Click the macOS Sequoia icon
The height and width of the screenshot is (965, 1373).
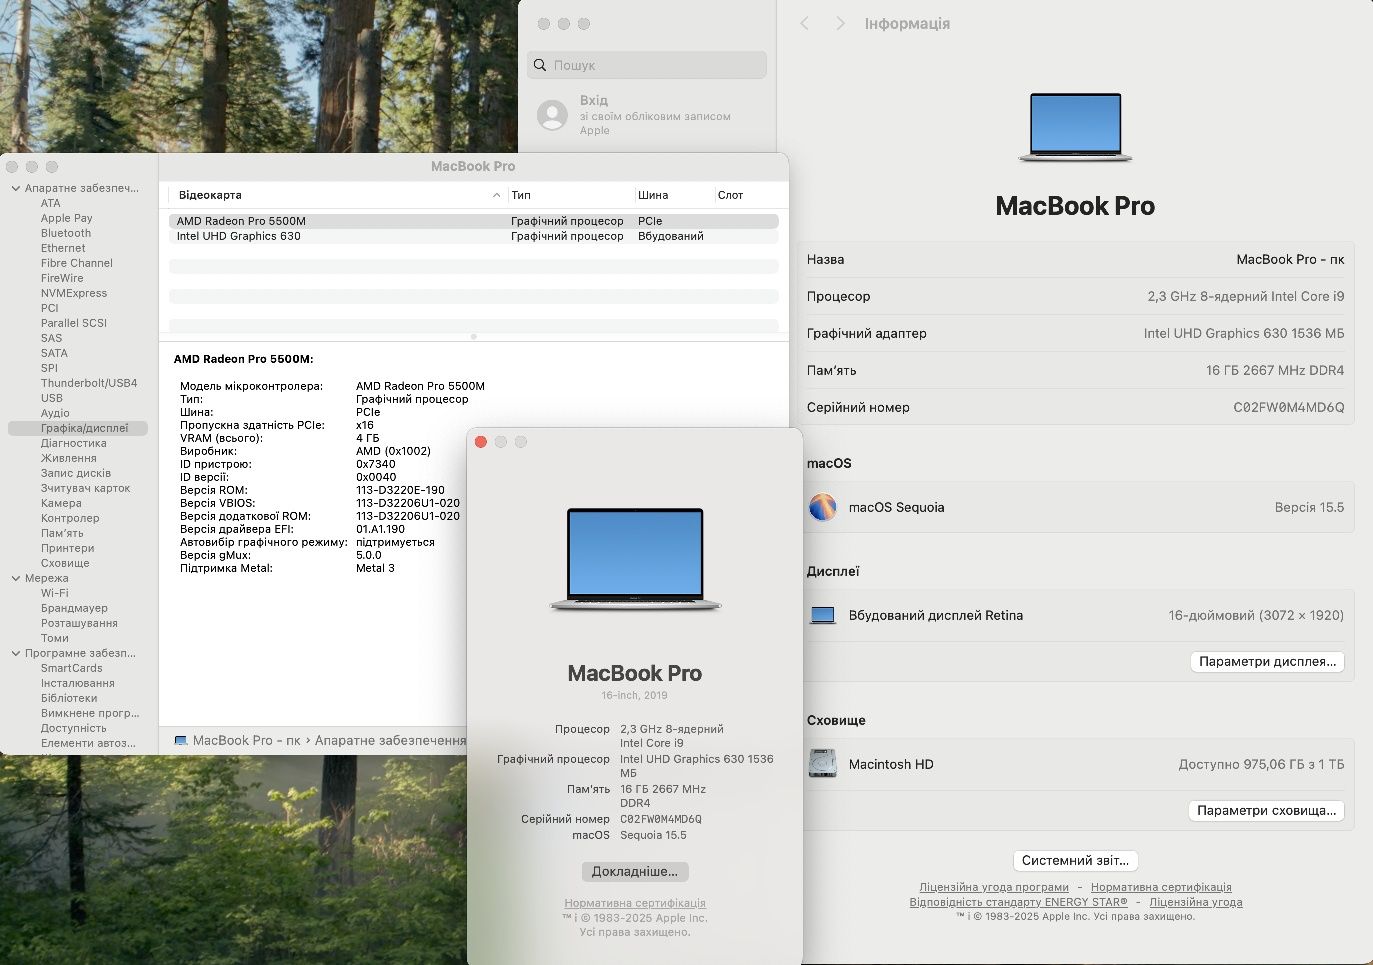pos(822,507)
